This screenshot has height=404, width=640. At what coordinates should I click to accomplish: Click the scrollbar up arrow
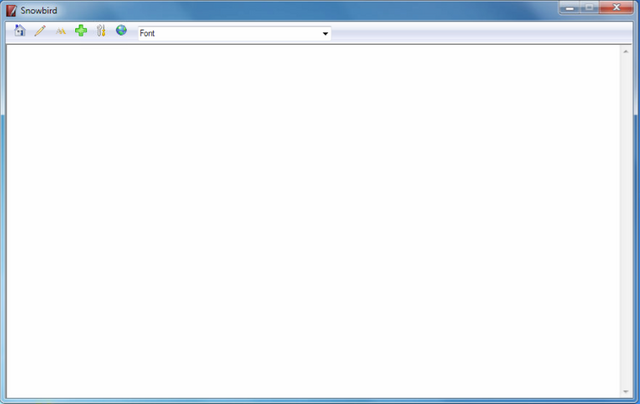[626, 52]
